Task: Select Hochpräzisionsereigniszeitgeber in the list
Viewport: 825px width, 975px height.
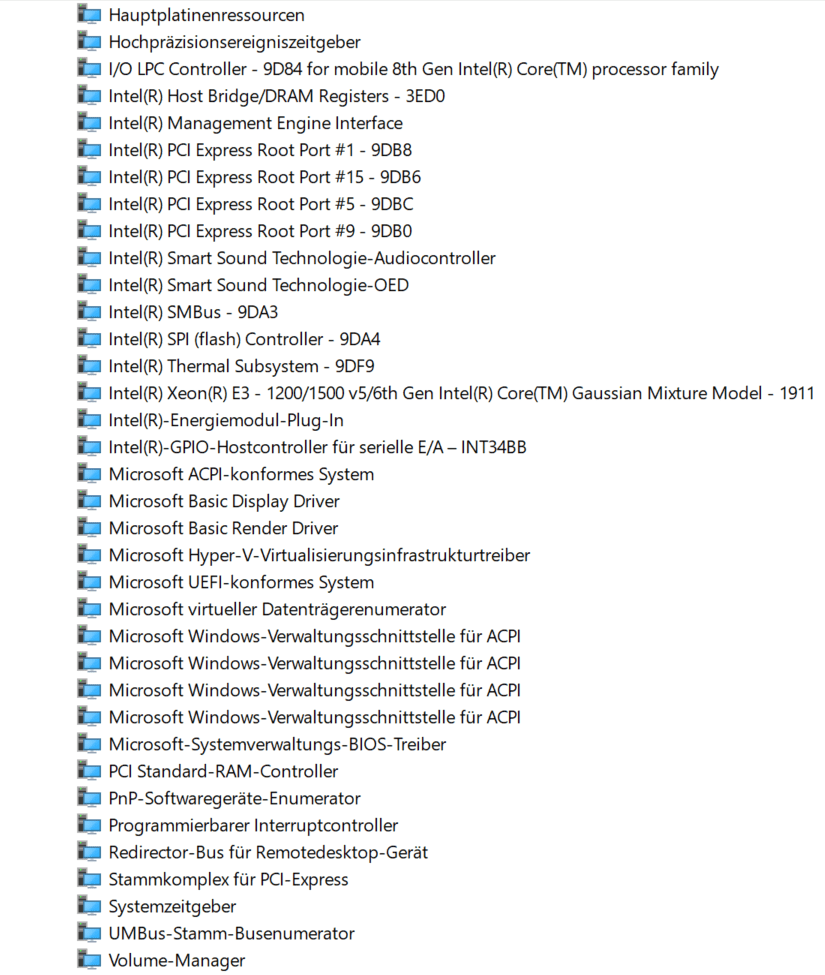Action: pyautogui.click(x=234, y=42)
